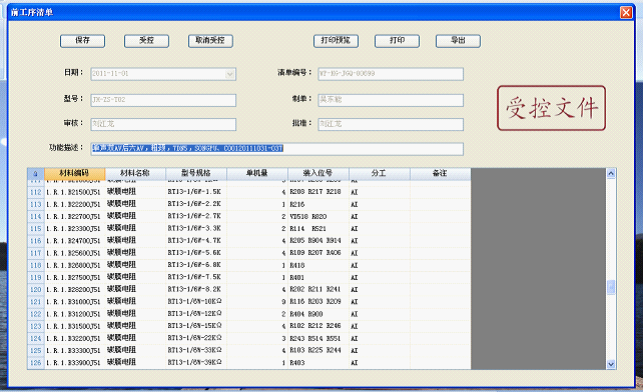Image resolution: width=643 pixels, height=392 pixels.
Task: Click the 碳膜电阻 name cell in row 116
Action: pos(135,241)
